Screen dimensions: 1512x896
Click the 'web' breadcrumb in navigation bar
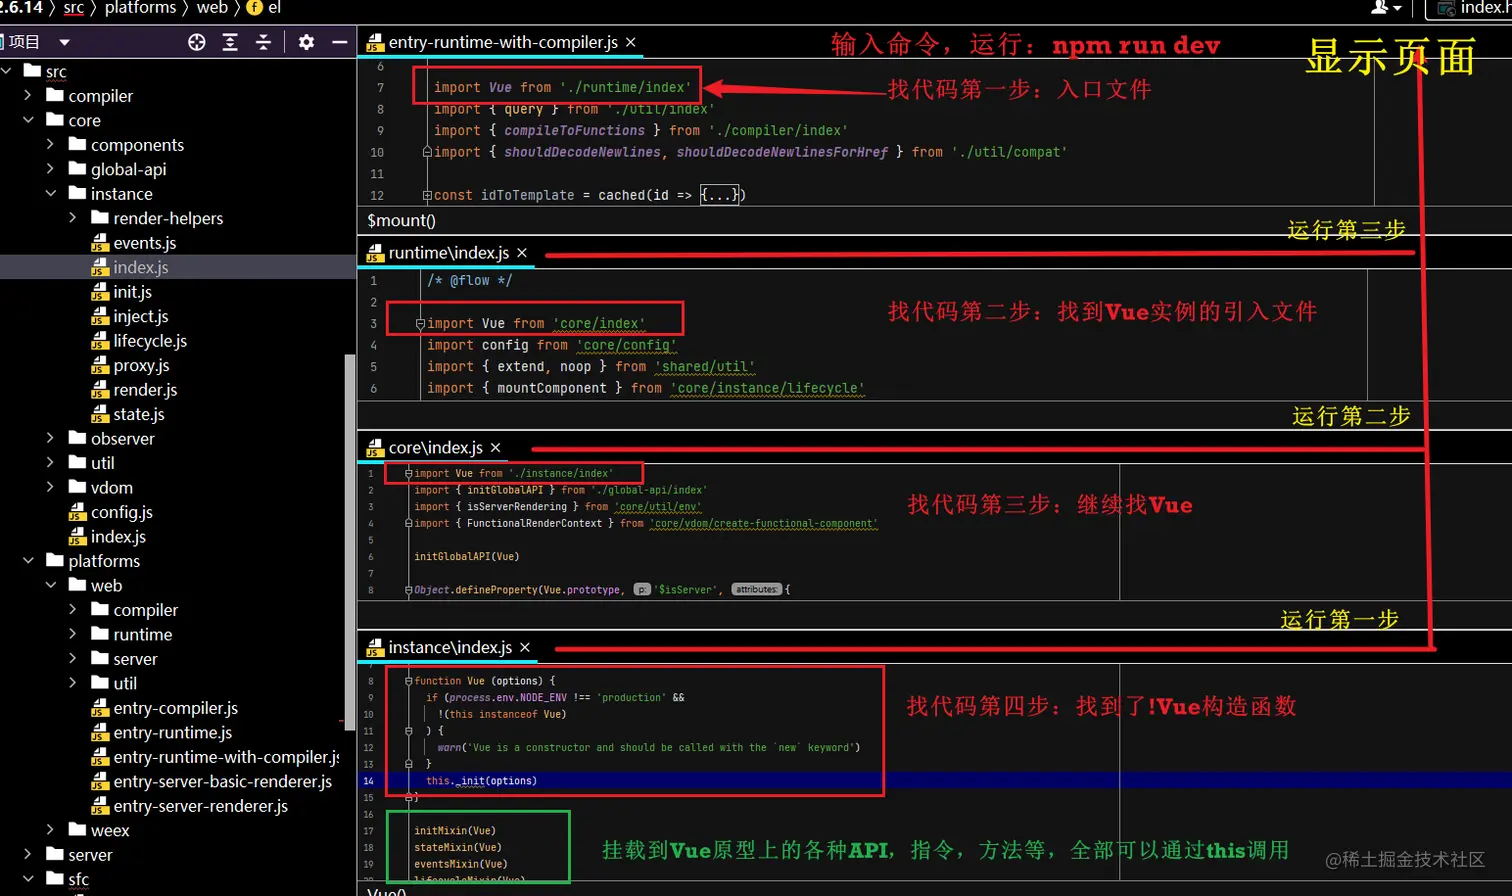[x=212, y=8]
